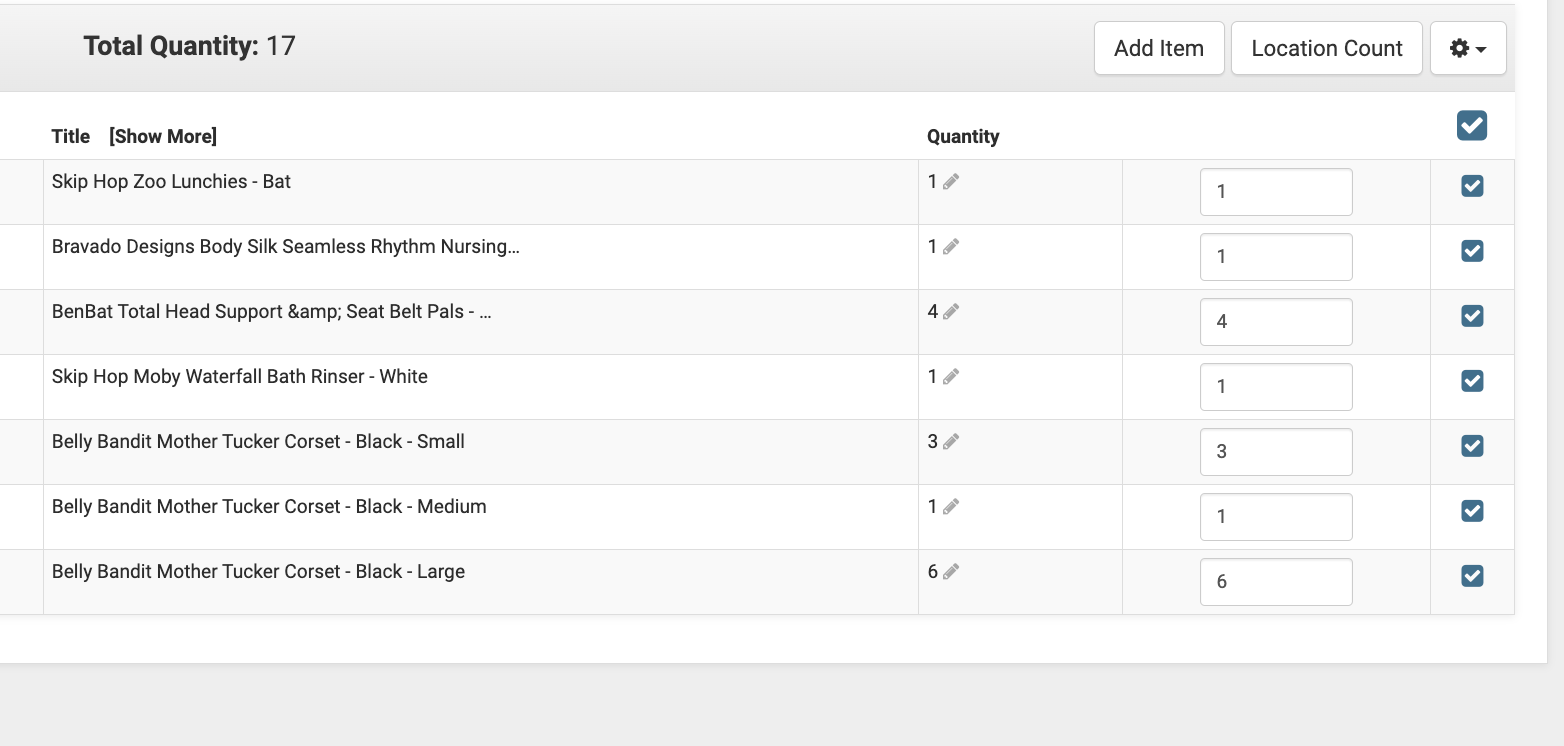Focus quantity field for Skip Hop Zoo Lunchies

coord(1276,192)
